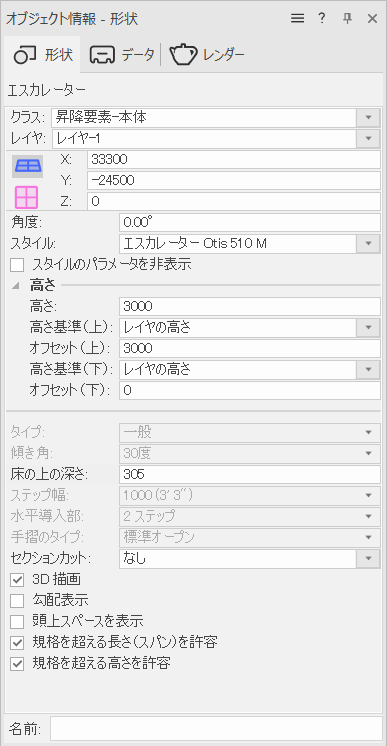The width and height of the screenshot is (387, 746).
Task: Open the 手摺のタイプ dropdown
Action: [x=249, y=538]
